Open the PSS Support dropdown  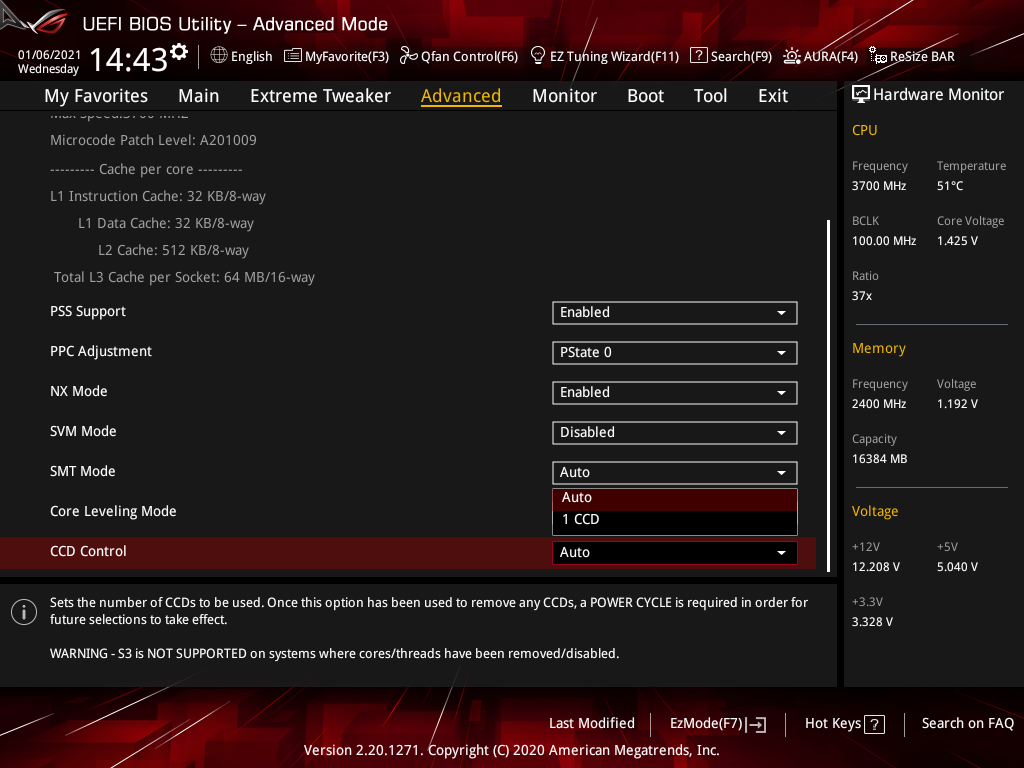(675, 313)
